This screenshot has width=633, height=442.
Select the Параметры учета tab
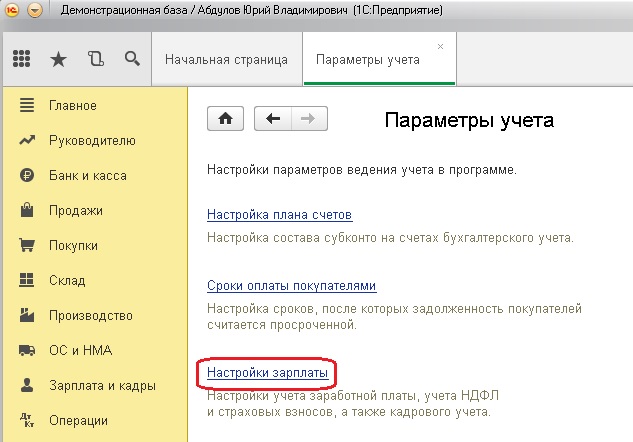(x=367, y=60)
